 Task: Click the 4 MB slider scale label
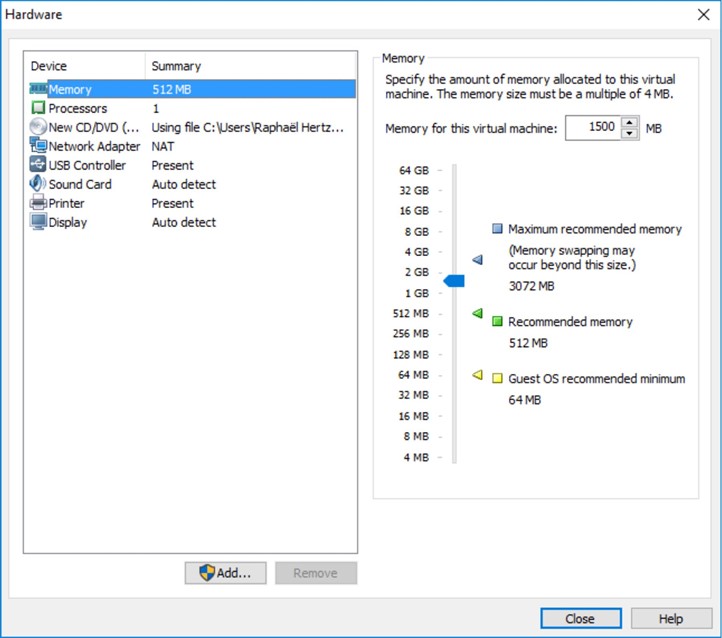[x=416, y=457]
